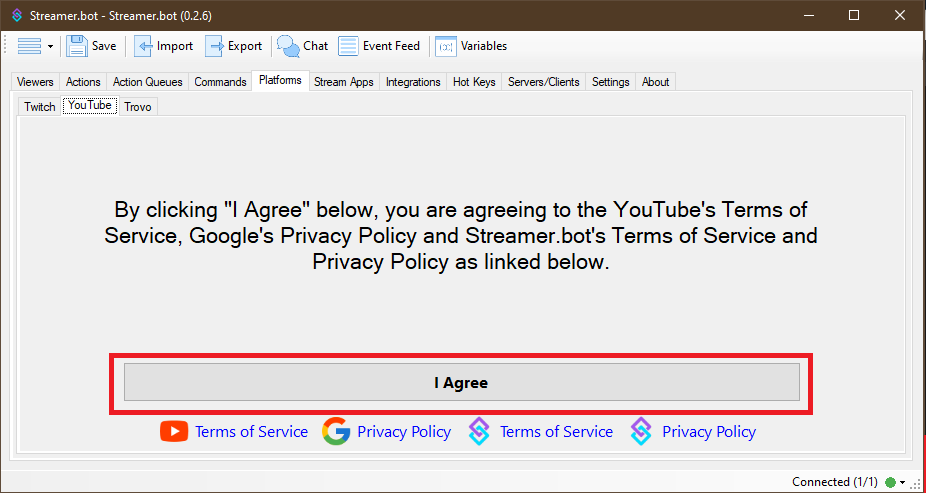Maximize the Streamer.bot window
Screen dimensions: 926x493
tap(853, 15)
